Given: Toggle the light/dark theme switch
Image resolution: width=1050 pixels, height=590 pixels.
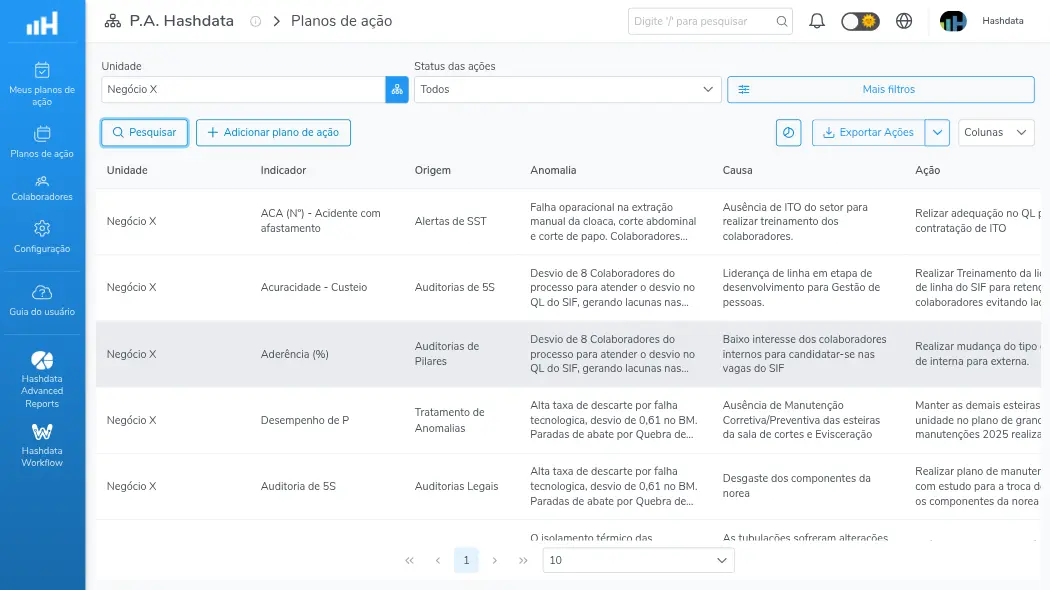Looking at the screenshot, I should [860, 21].
